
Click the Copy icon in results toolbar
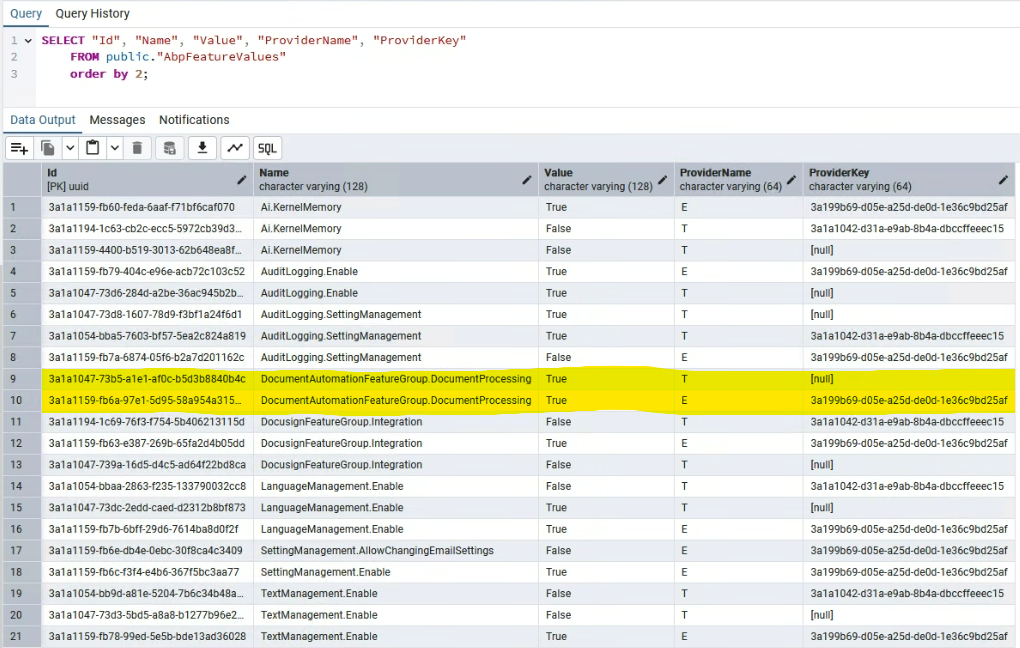(48, 148)
